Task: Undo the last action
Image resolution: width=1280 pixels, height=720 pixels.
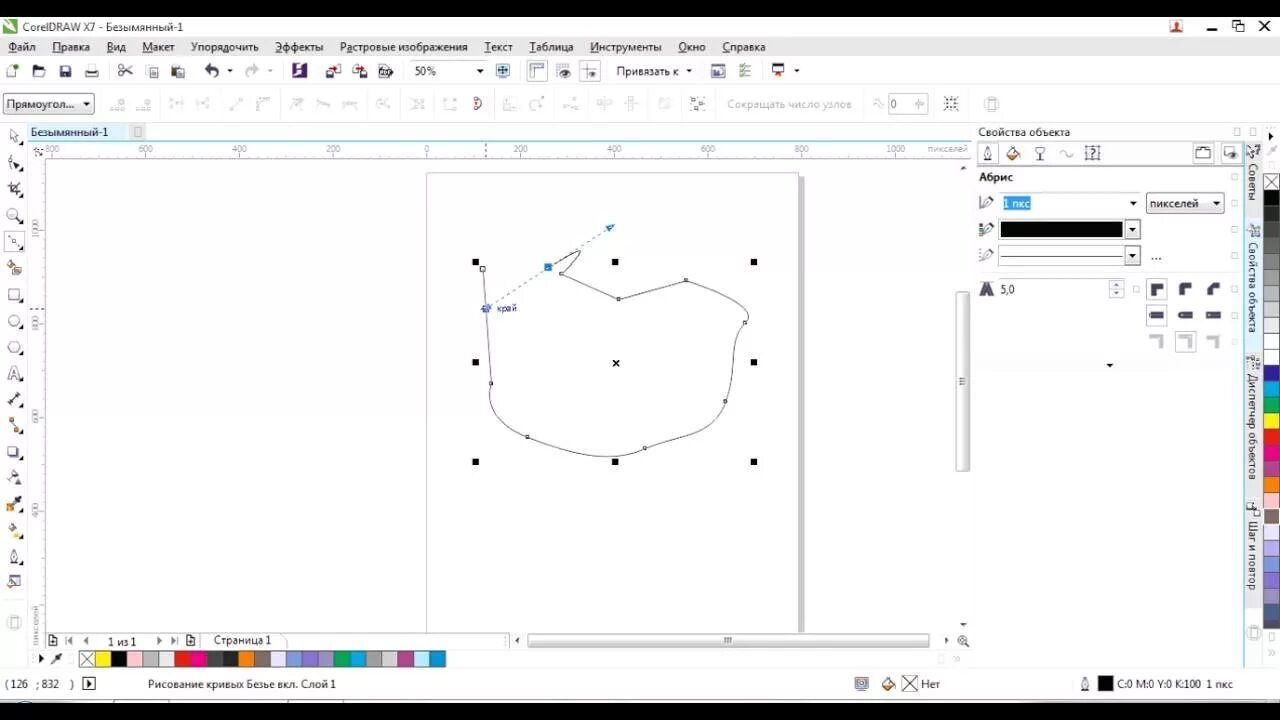Action: click(212, 71)
